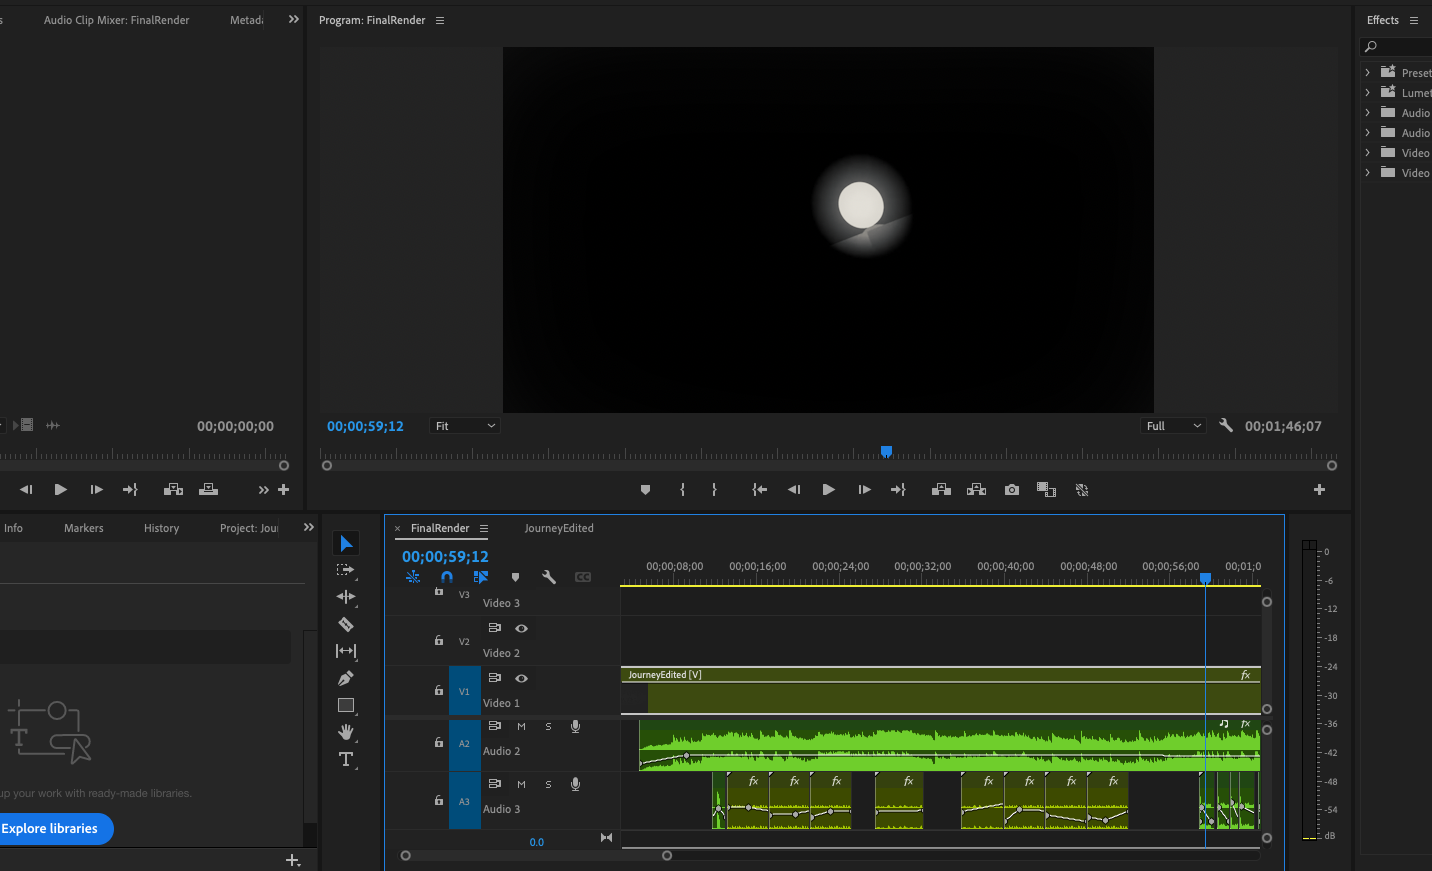Click the Explore libraries button

pos(50,829)
